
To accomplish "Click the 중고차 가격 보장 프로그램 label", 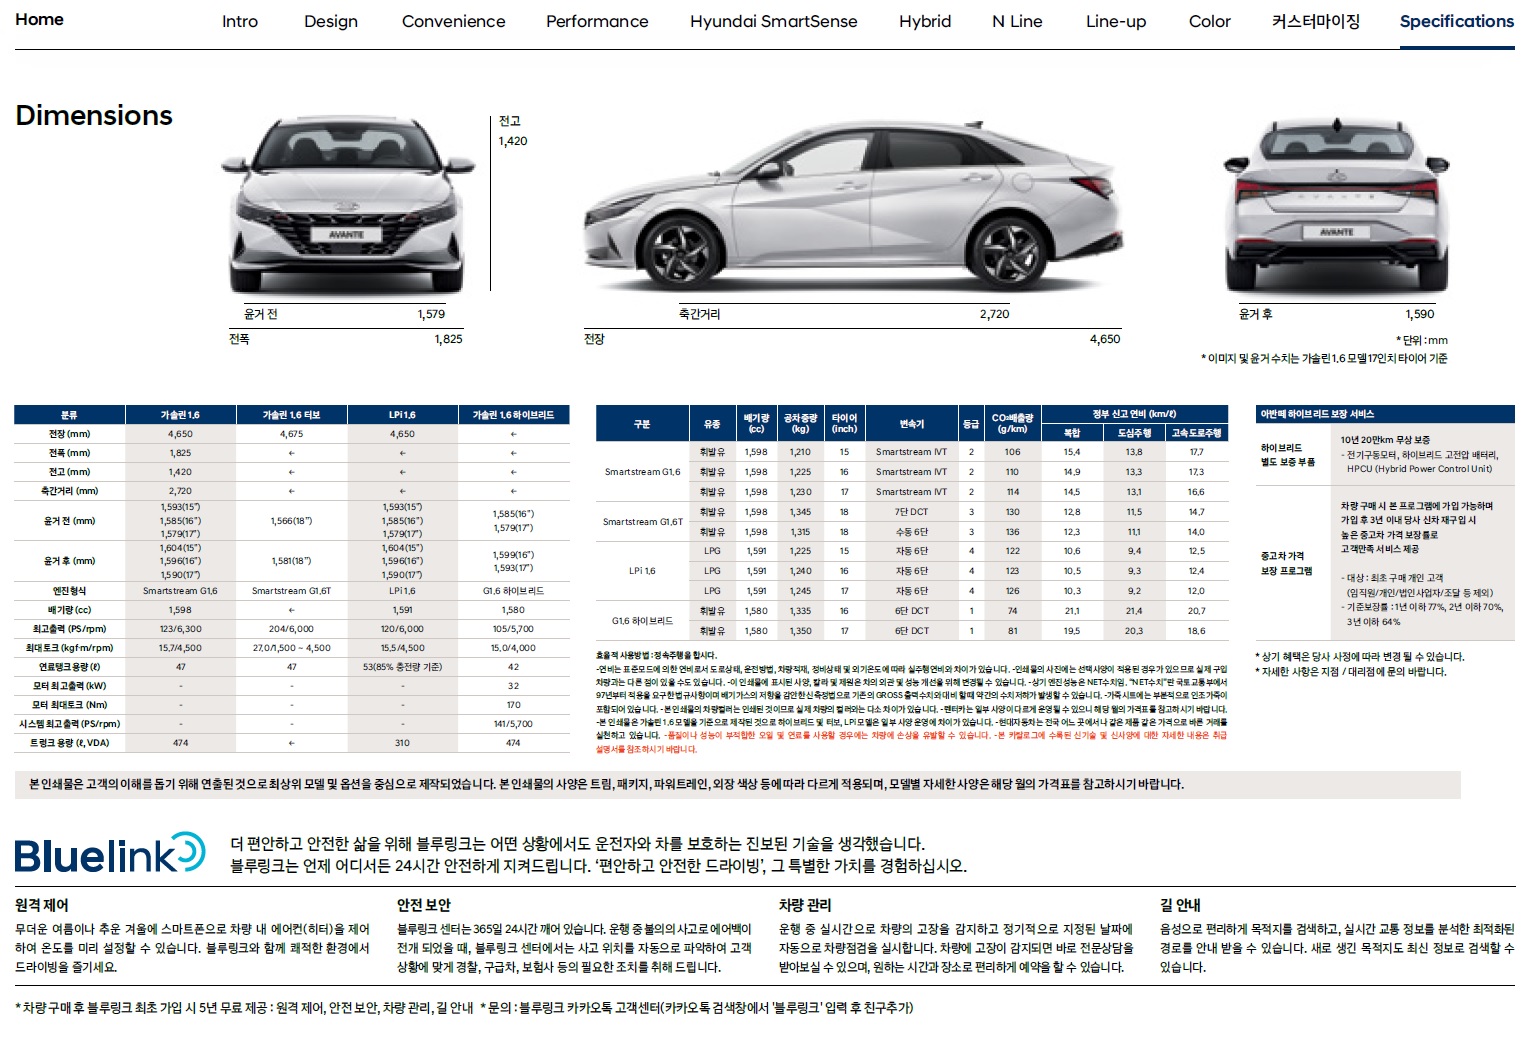I will coord(1286,563).
